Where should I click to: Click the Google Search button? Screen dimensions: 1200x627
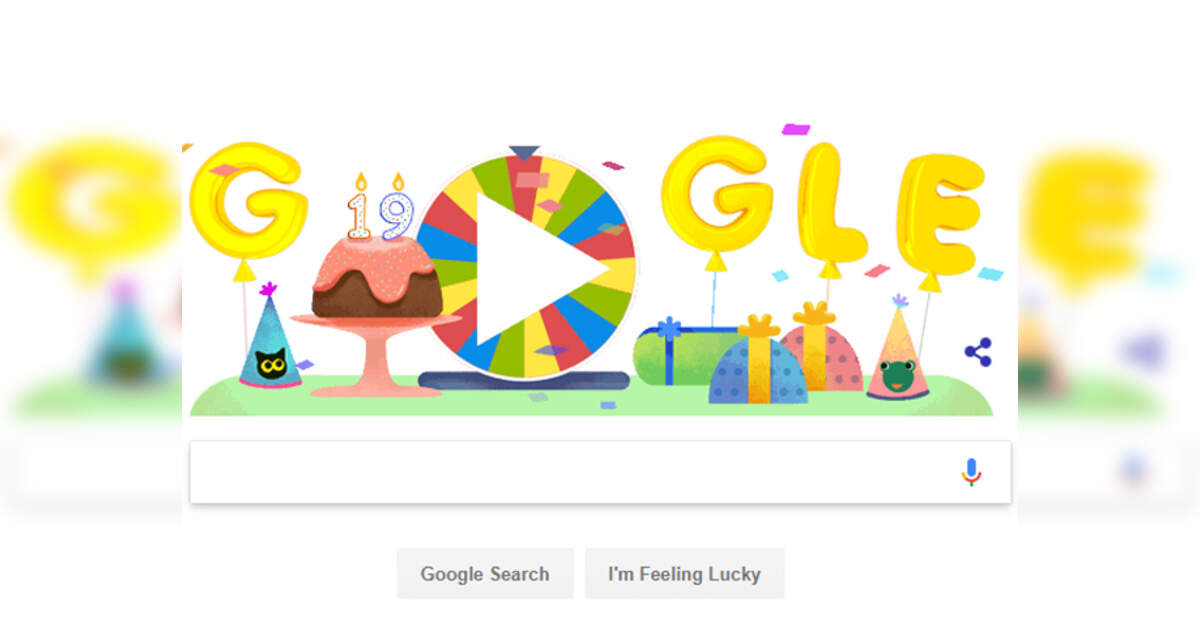tap(485, 574)
